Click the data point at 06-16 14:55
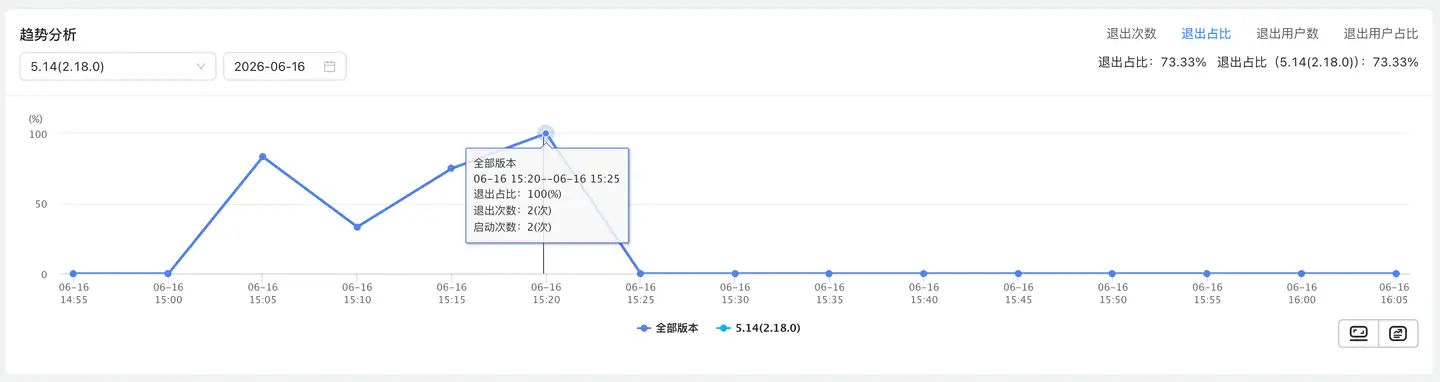 pos(73,273)
